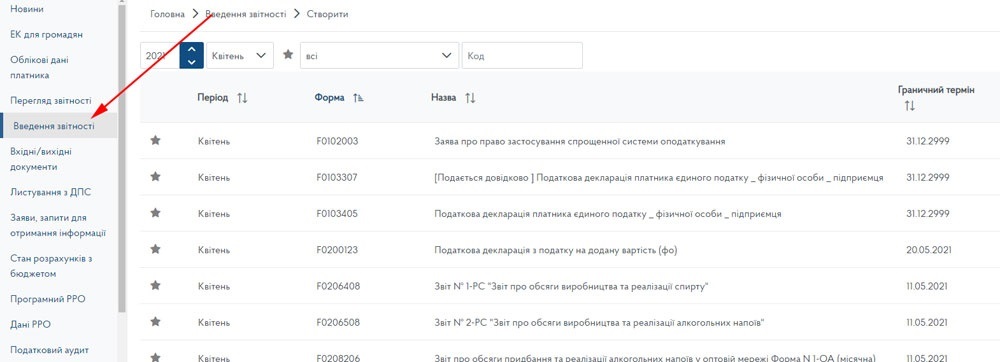Focus the Код search field
Screen dimensions: 1000x362
point(522,55)
